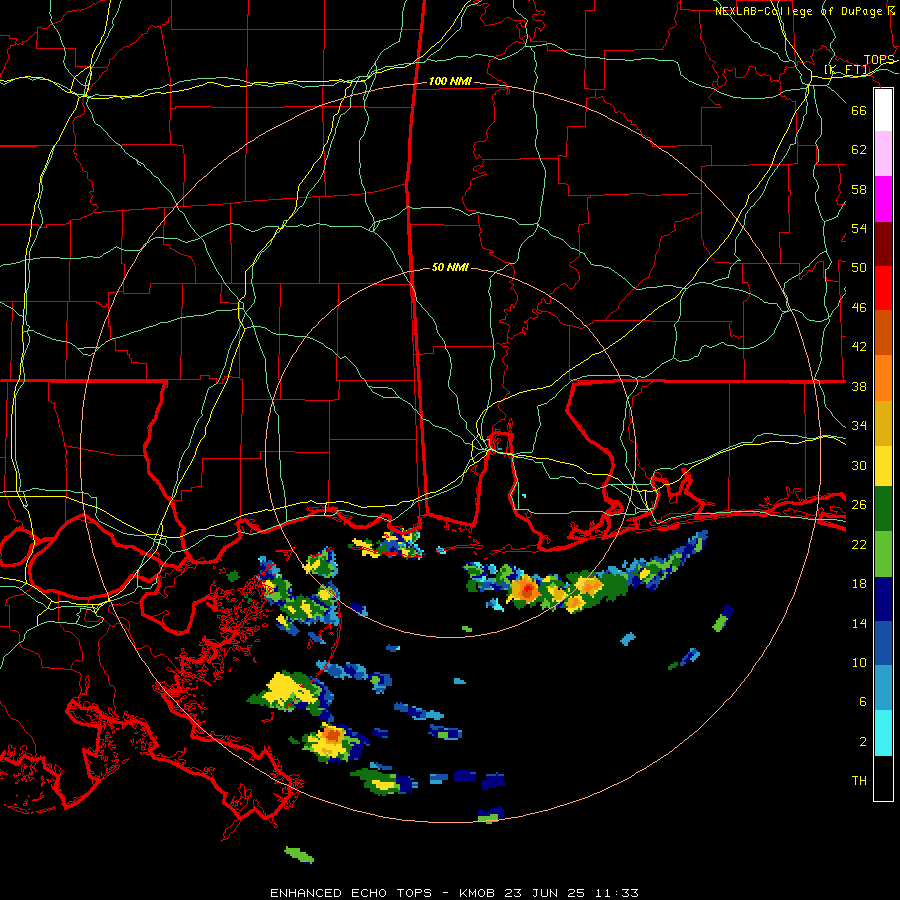900x900 pixels.
Task: Click the black TH swatch at legend bottom
Action: [x=883, y=778]
